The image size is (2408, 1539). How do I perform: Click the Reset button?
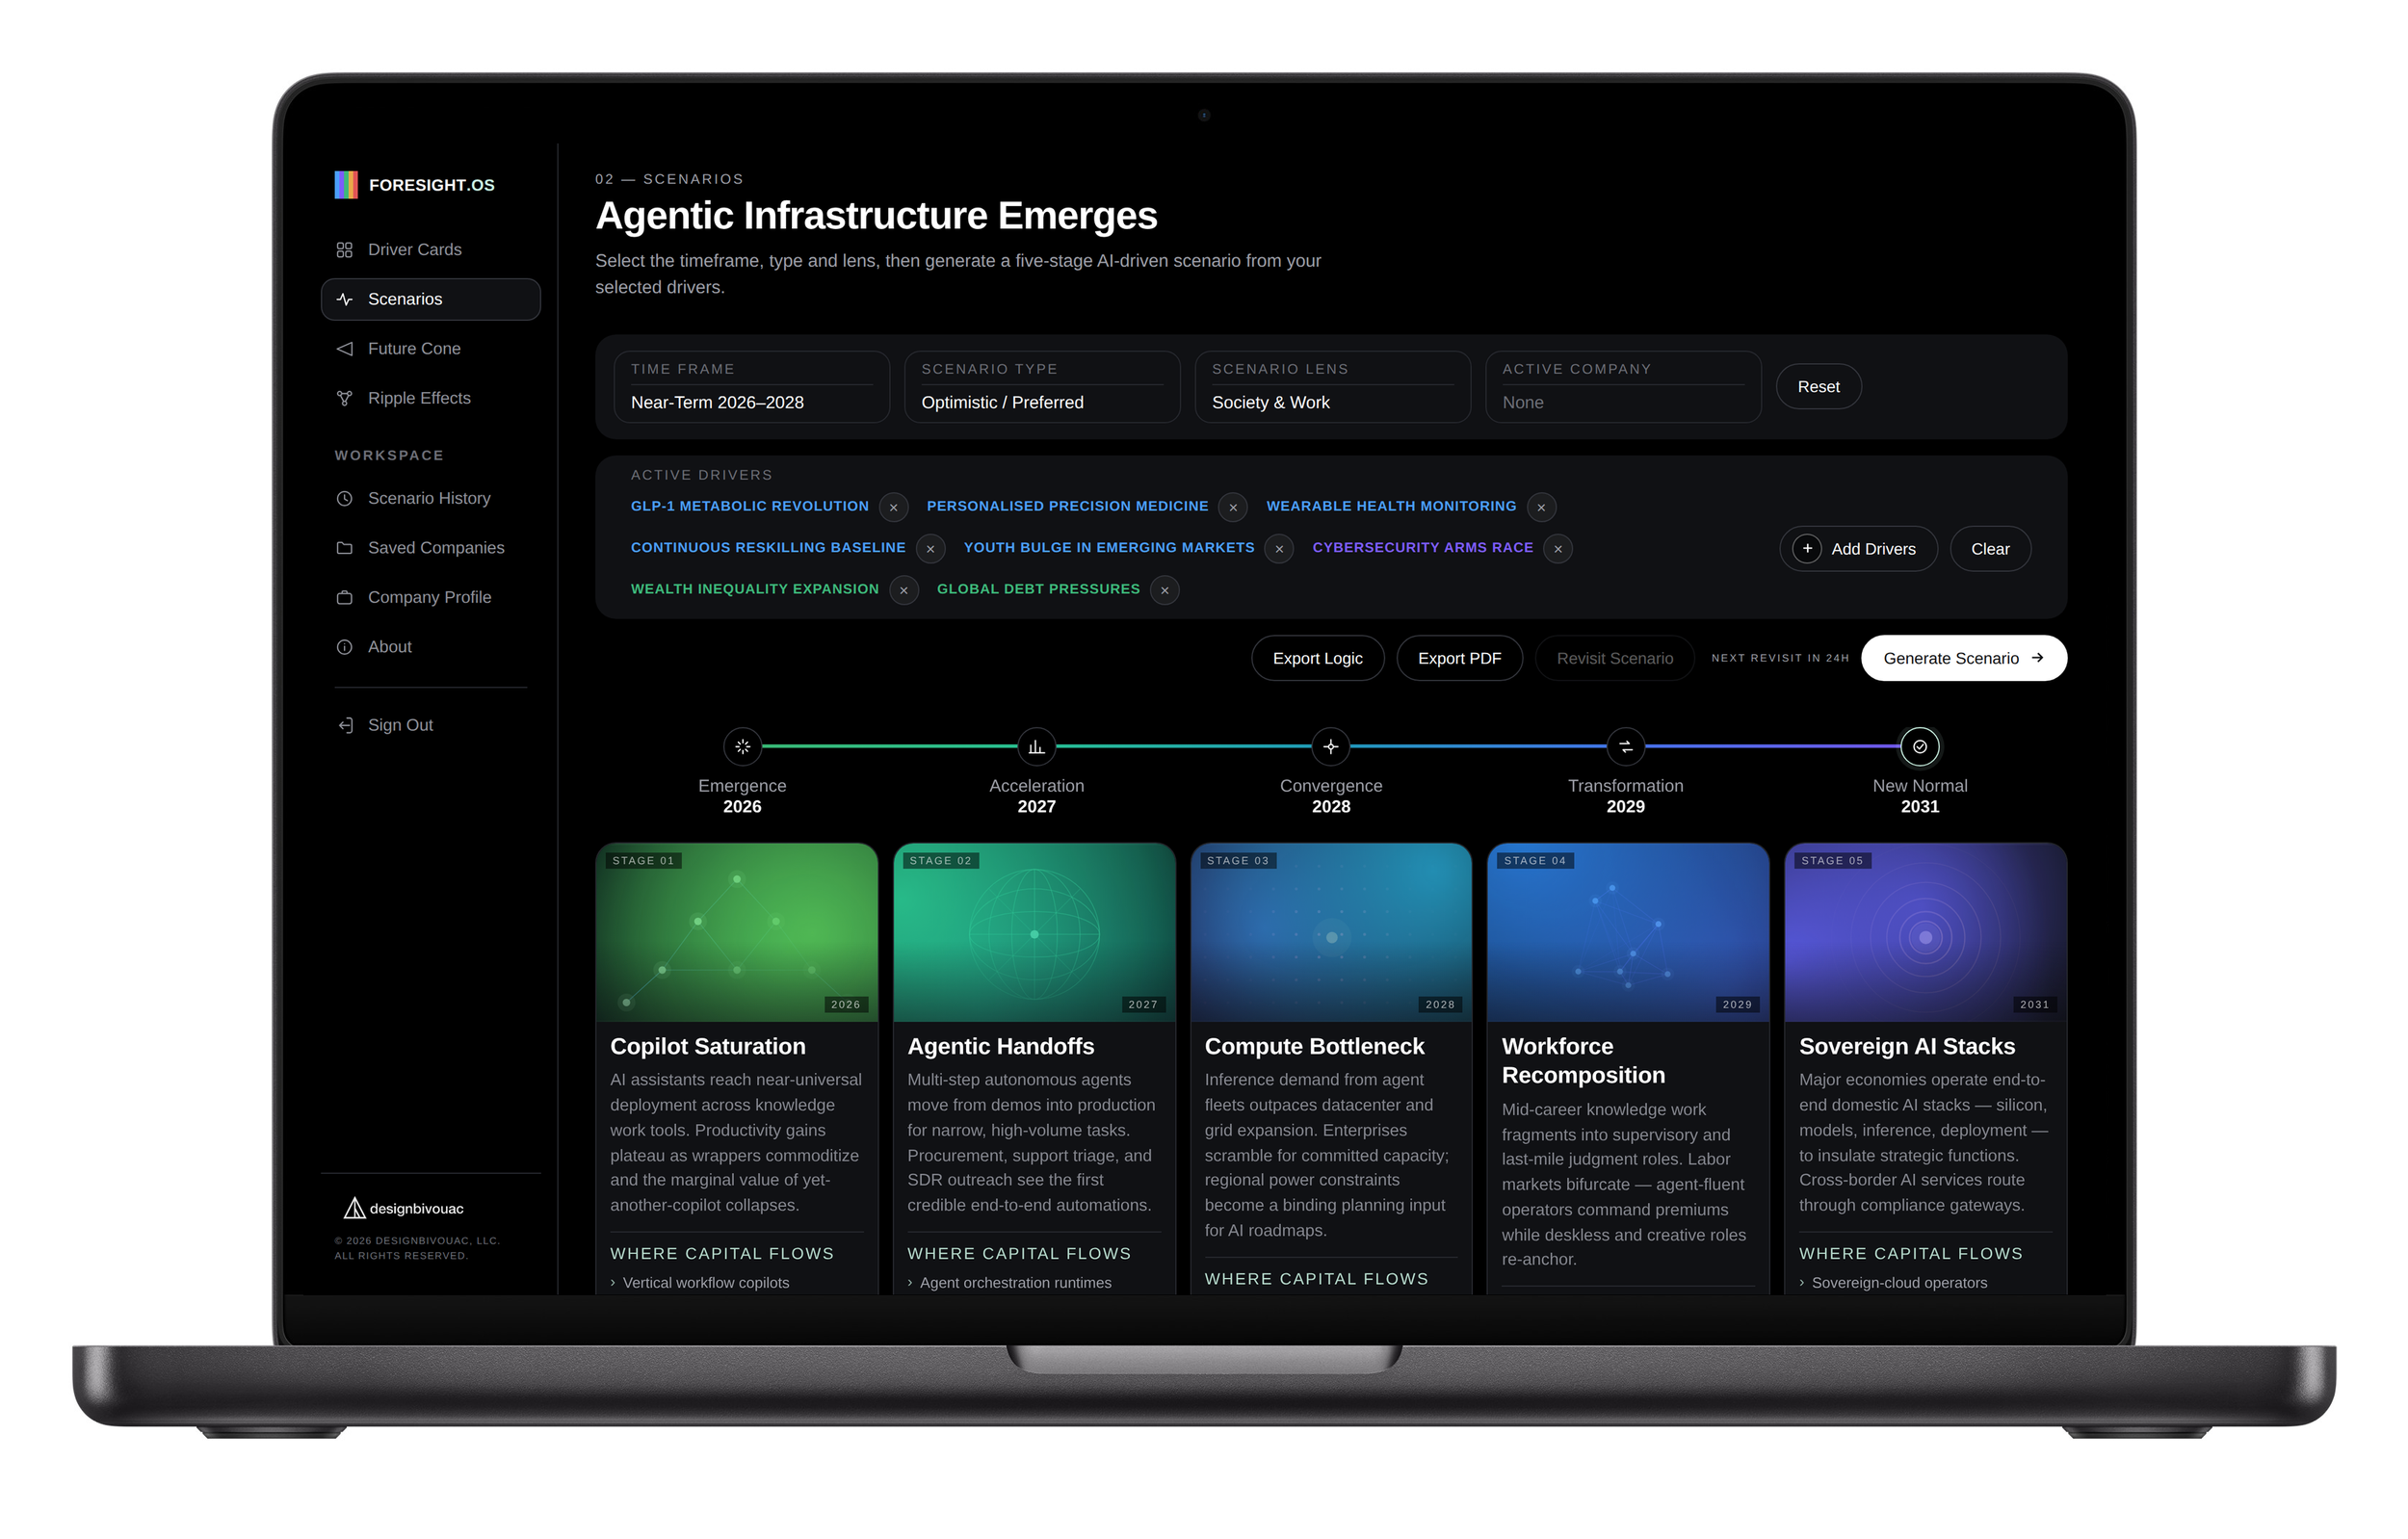point(1818,387)
